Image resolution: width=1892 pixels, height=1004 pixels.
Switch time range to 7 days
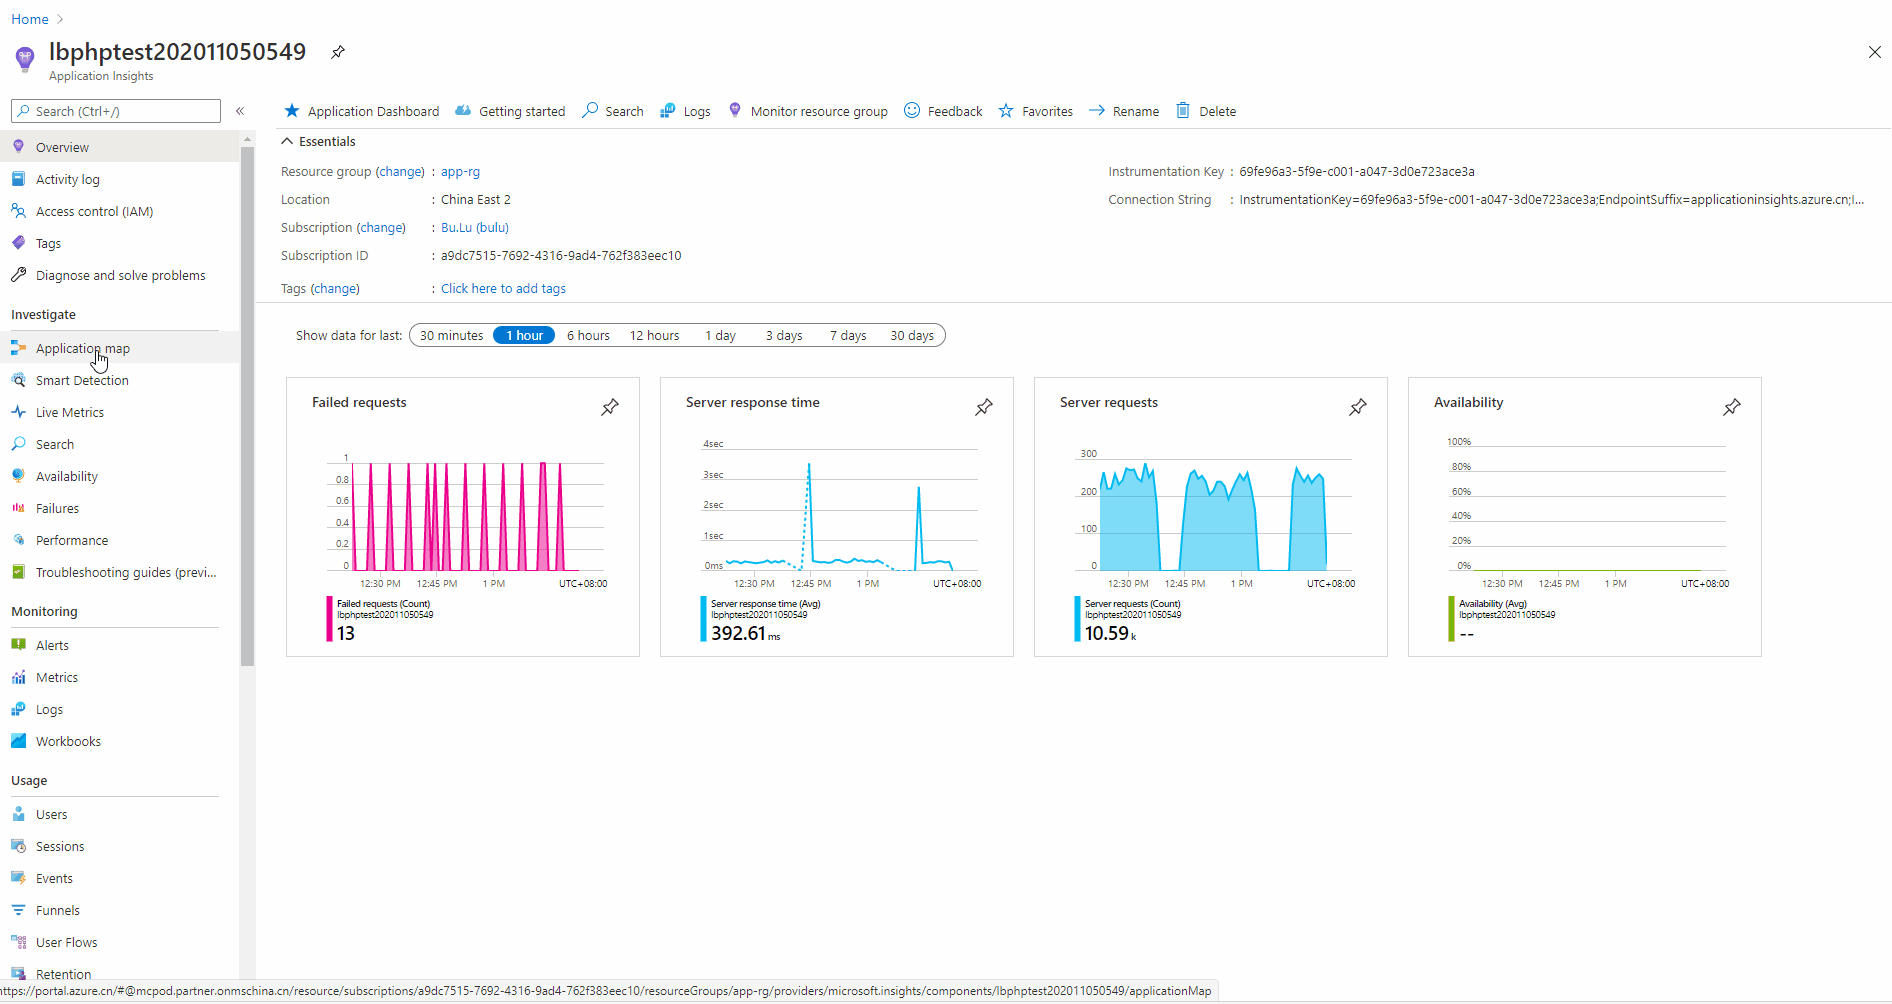point(847,335)
